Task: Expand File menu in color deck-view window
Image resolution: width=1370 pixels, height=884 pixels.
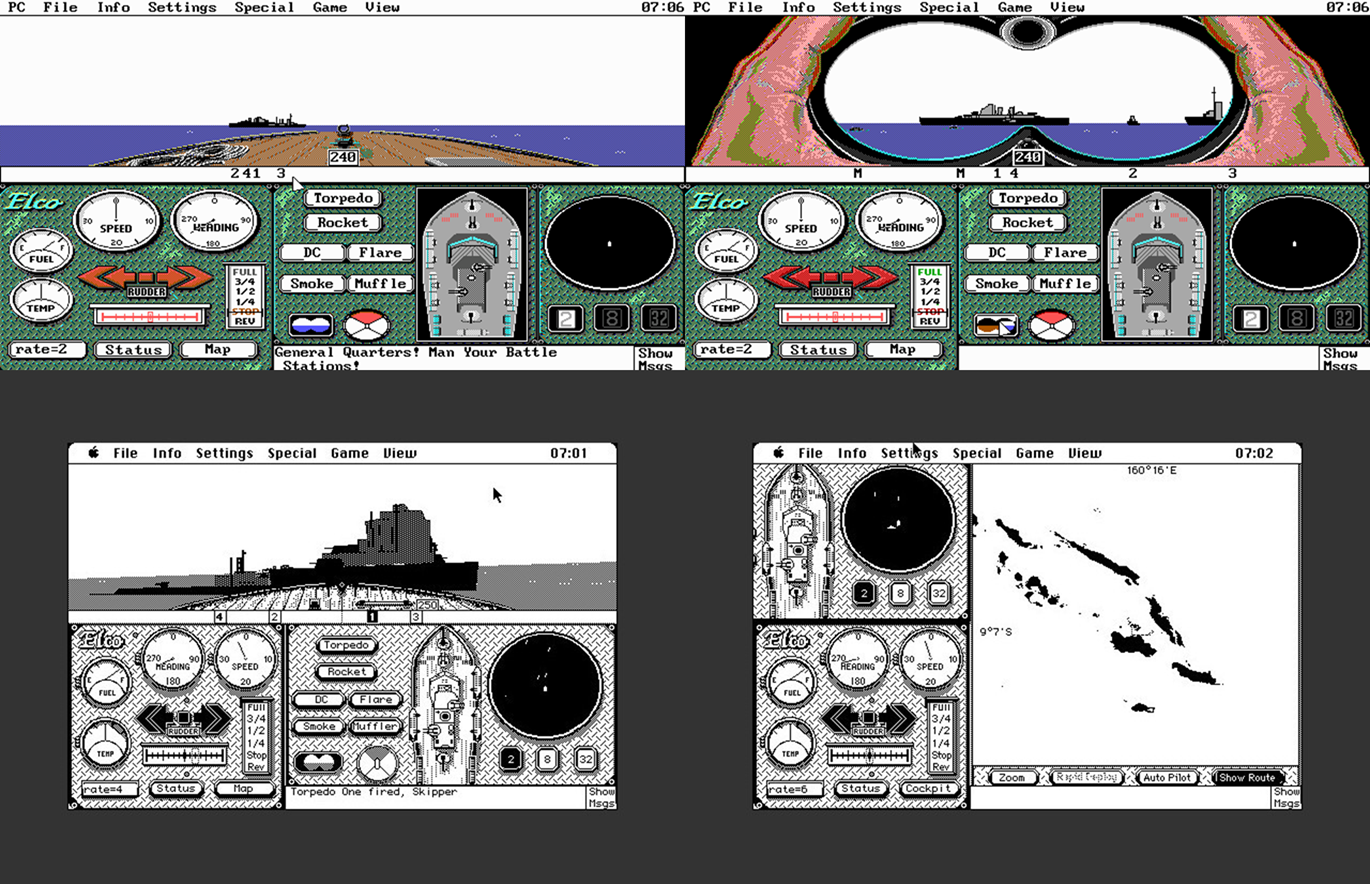Action: (60, 7)
